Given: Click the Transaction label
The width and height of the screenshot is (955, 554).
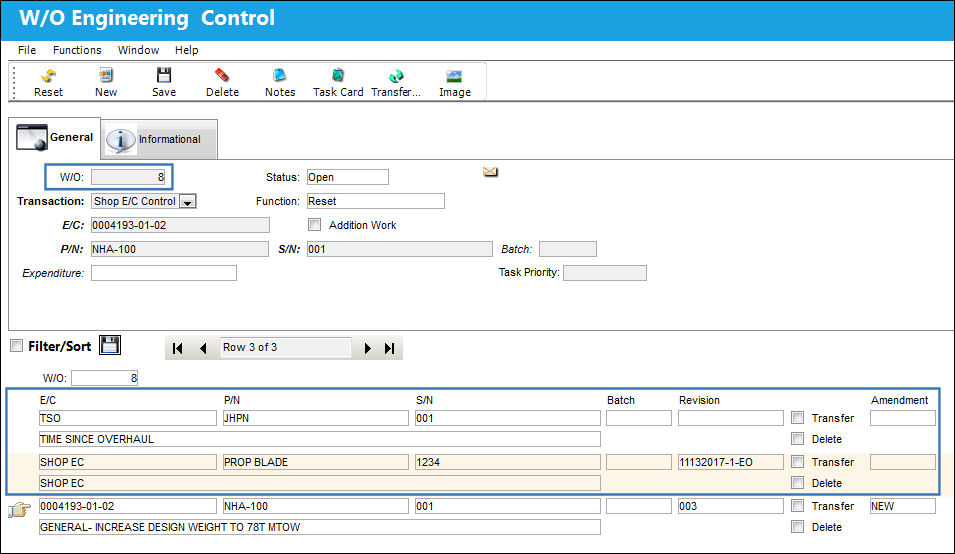Looking at the screenshot, I should point(51,201).
